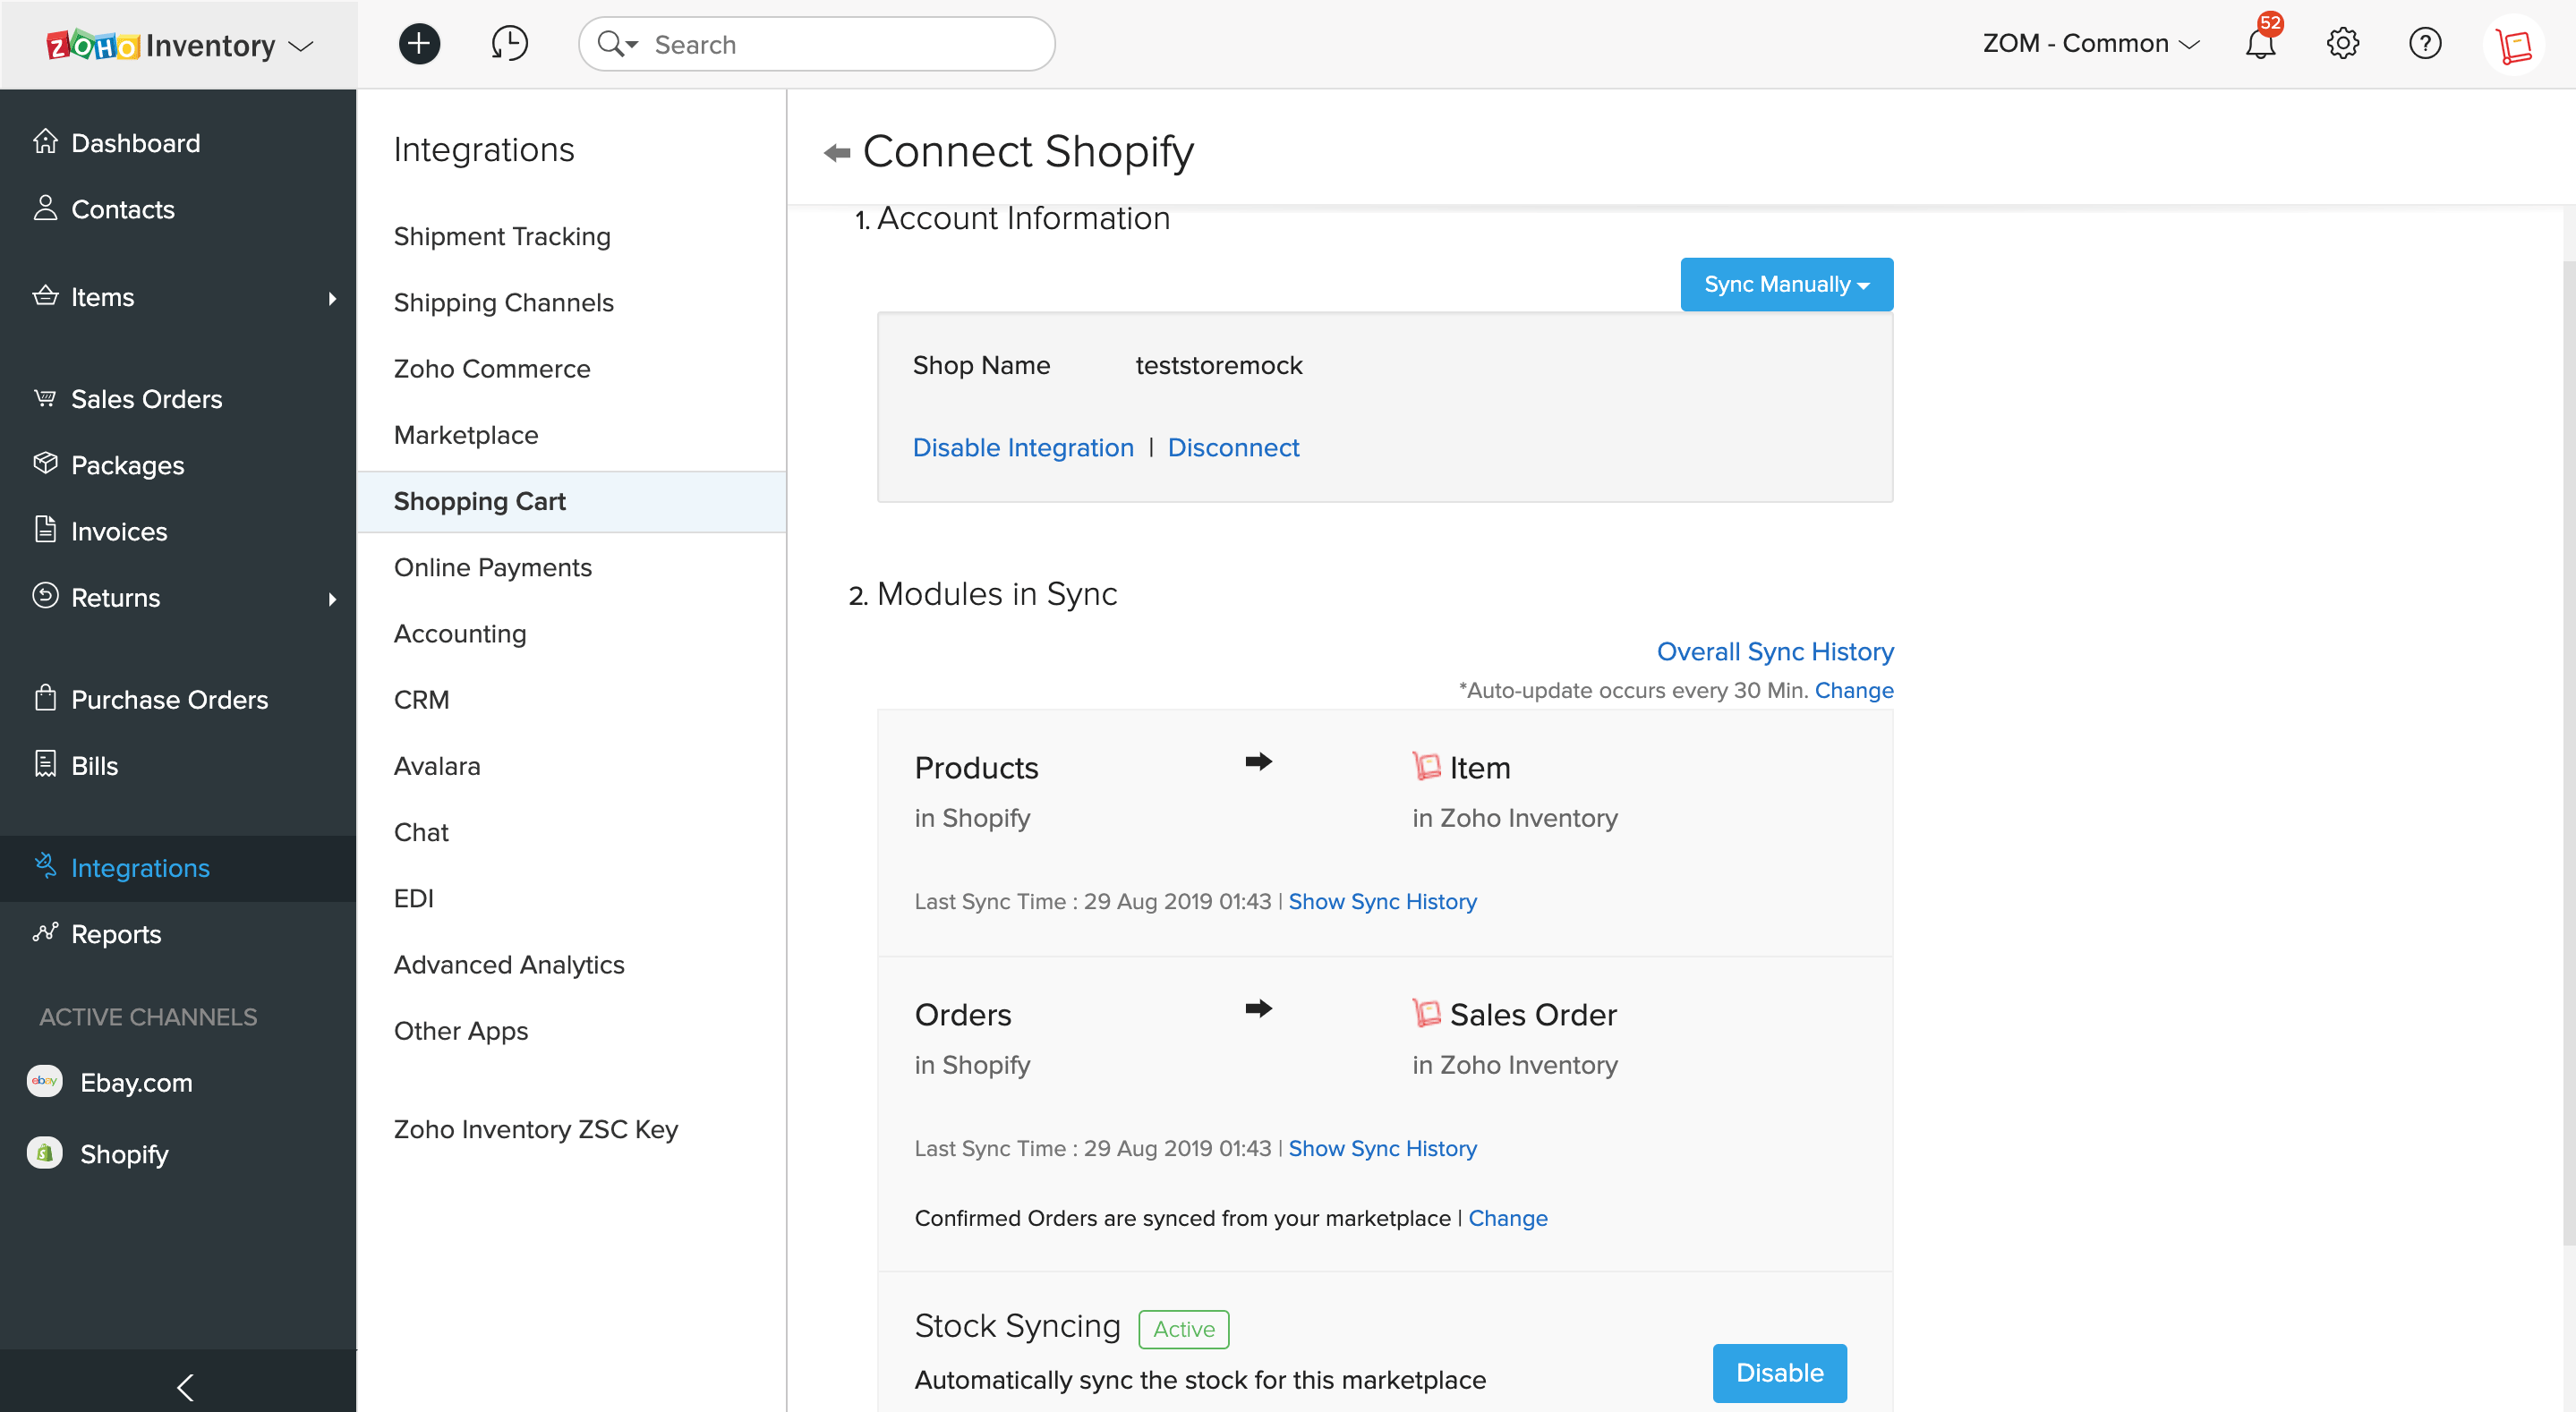Click the Returns icon in sidebar
The width and height of the screenshot is (2576, 1412).
click(45, 596)
